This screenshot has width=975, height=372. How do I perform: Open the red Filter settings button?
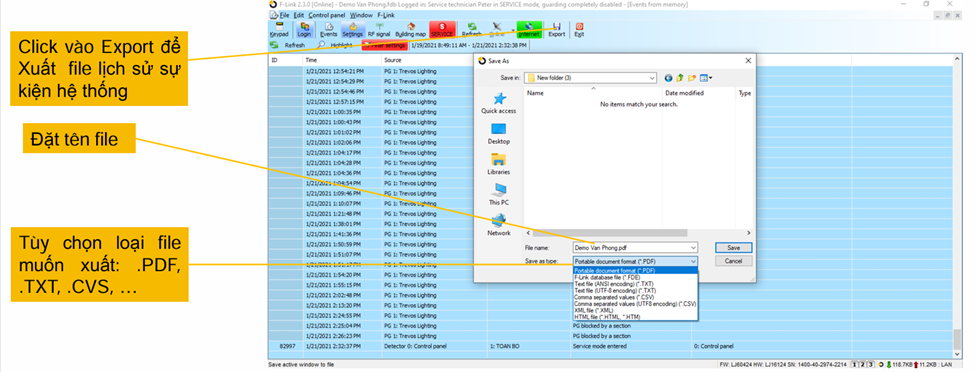point(385,45)
